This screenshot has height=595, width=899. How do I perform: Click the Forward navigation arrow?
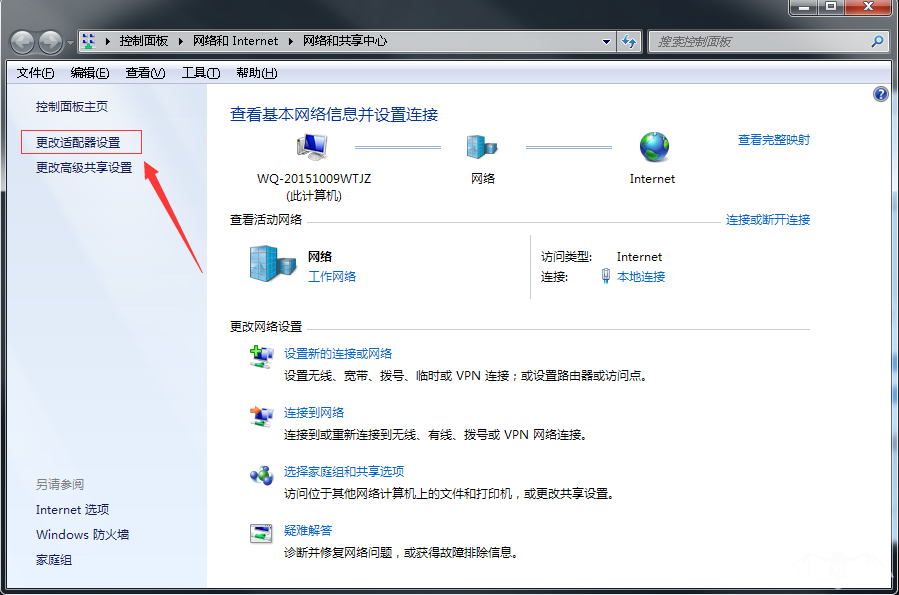(51, 42)
